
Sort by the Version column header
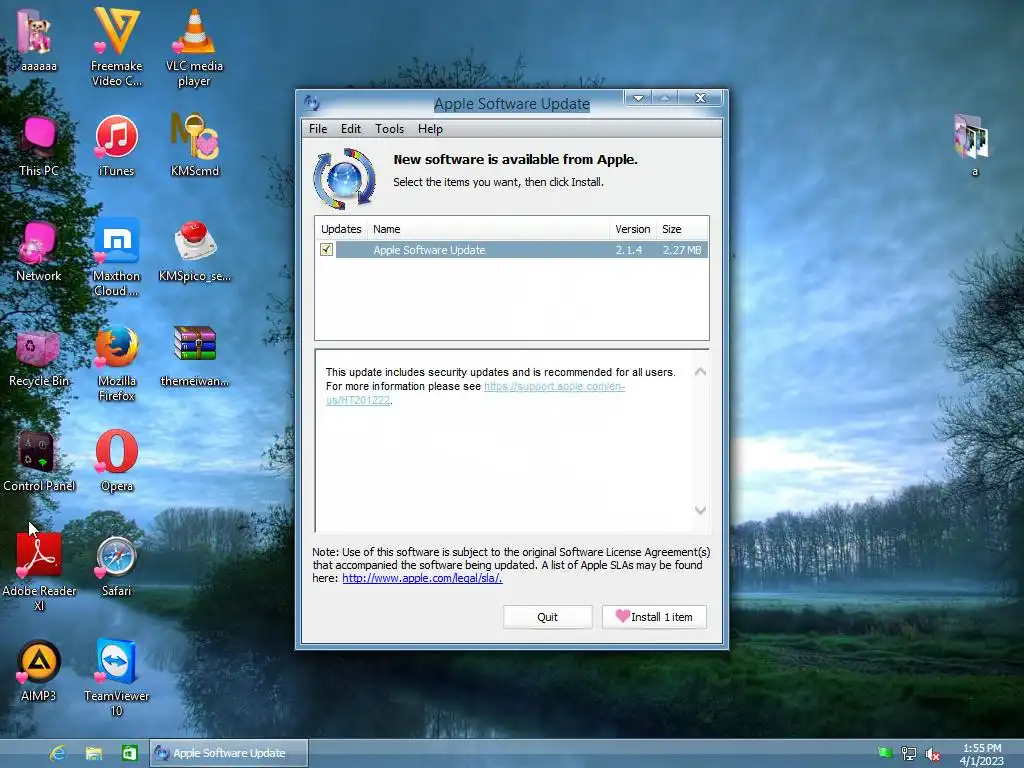632,229
